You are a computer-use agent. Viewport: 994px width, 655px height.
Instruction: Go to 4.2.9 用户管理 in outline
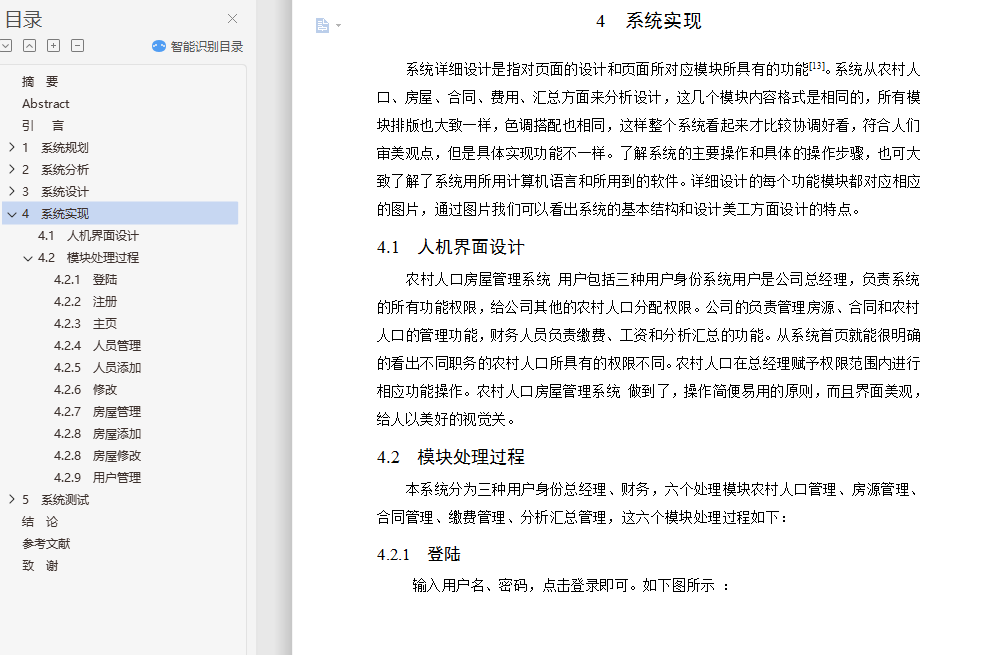tap(98, 477)
